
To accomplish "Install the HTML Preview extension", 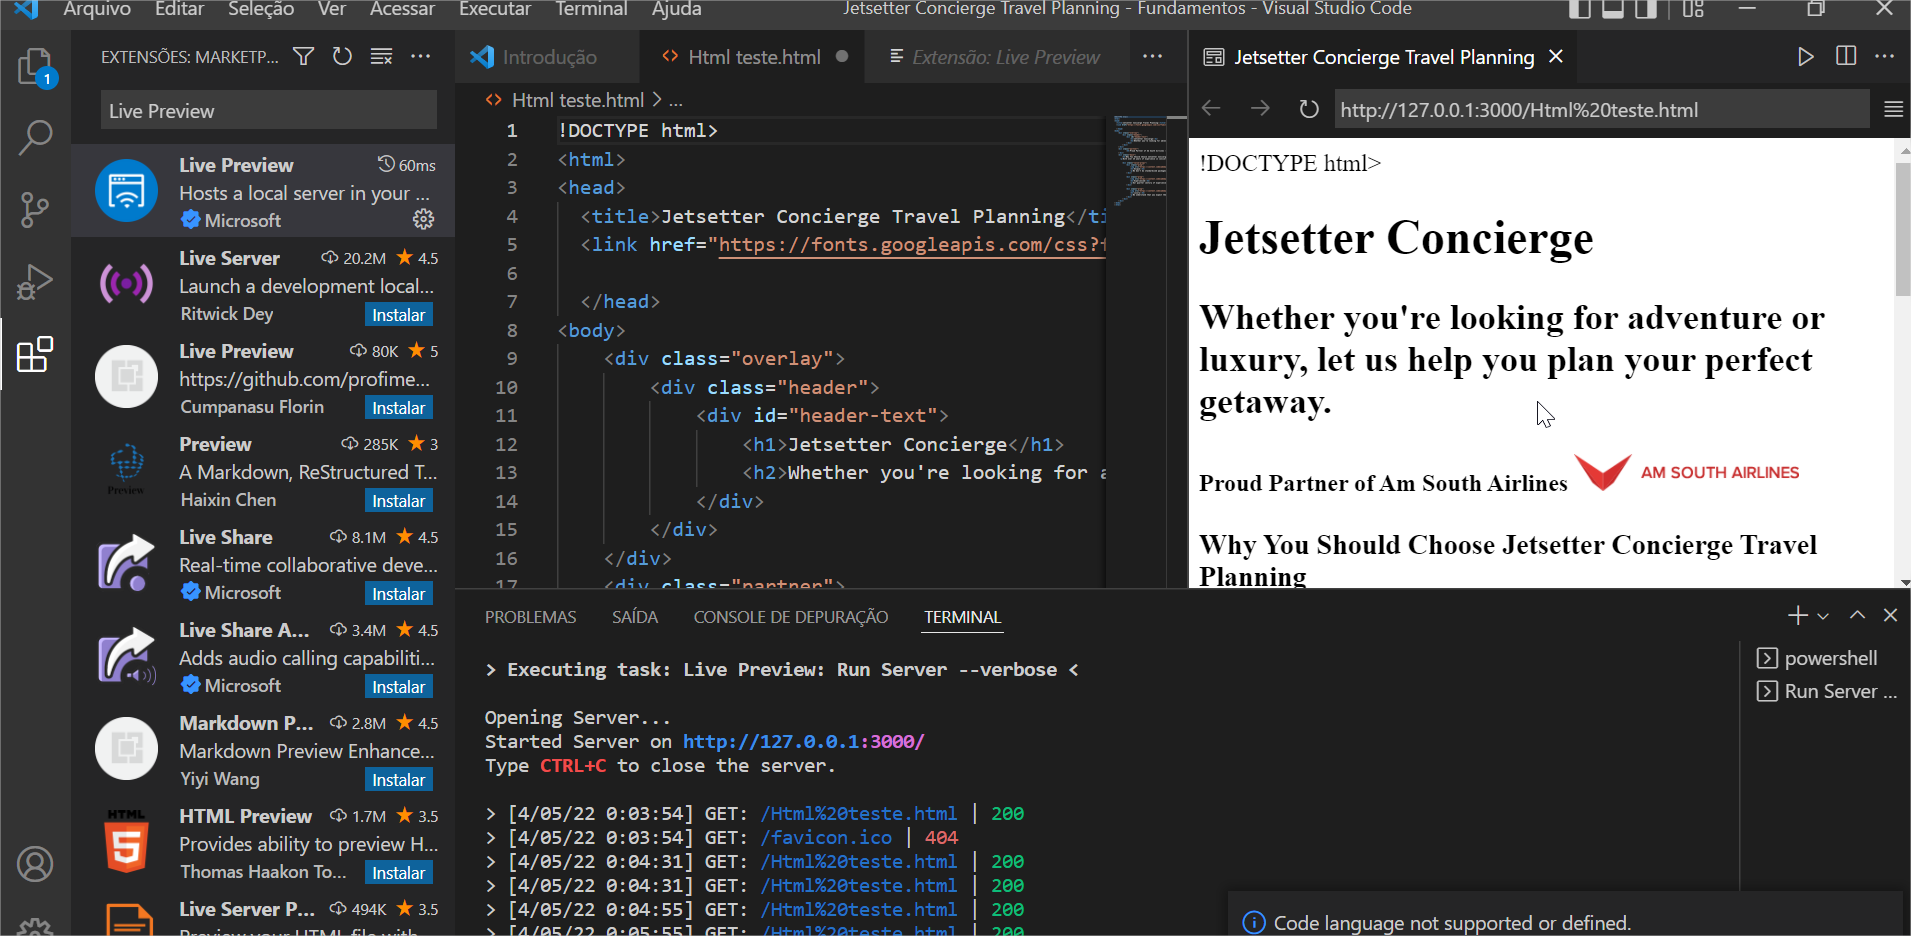I will tap(399, 873).
